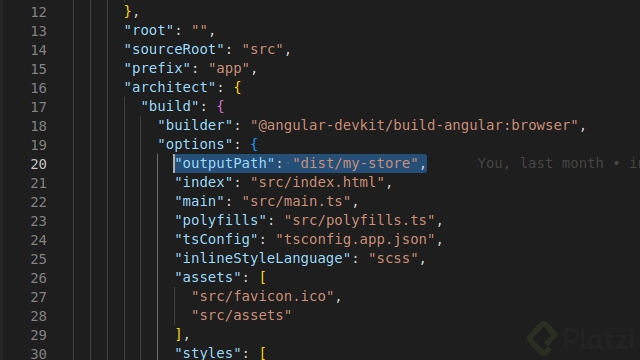
Task: Click the "src" value on sourceRoot line
Action: (x=263, y=49)
